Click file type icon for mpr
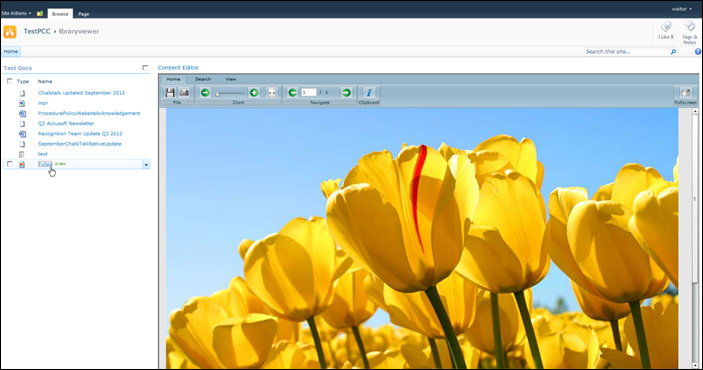The image size is (703, 370). [x=22, y=103]
